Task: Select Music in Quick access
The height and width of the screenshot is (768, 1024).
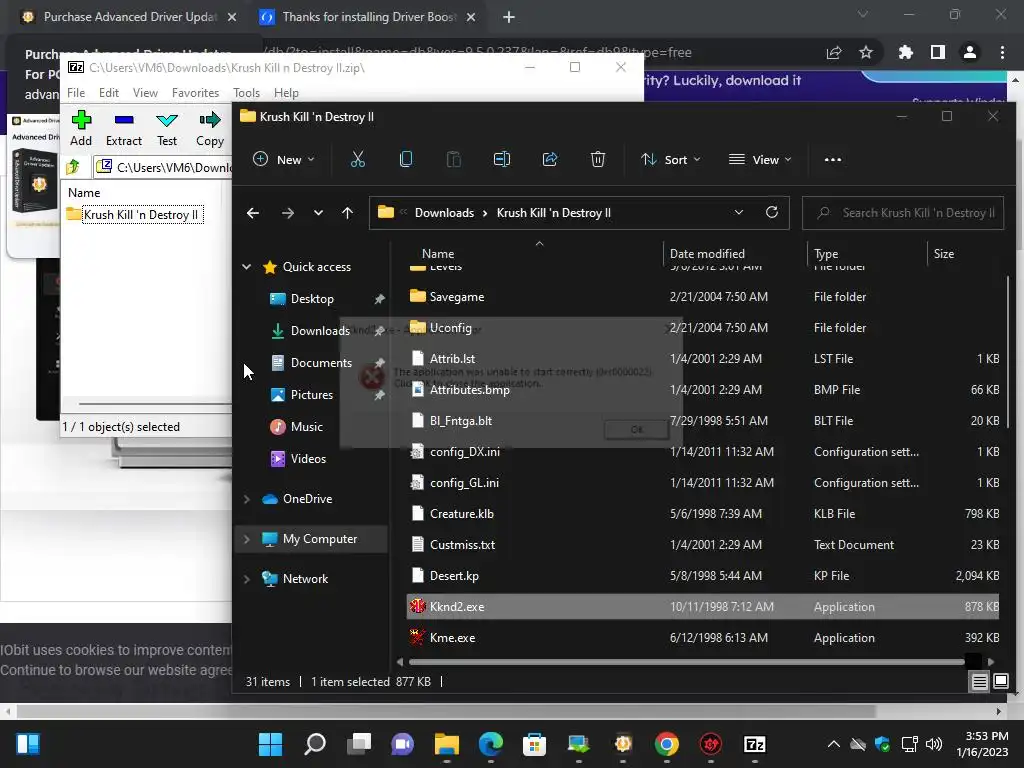Action: 307,426
